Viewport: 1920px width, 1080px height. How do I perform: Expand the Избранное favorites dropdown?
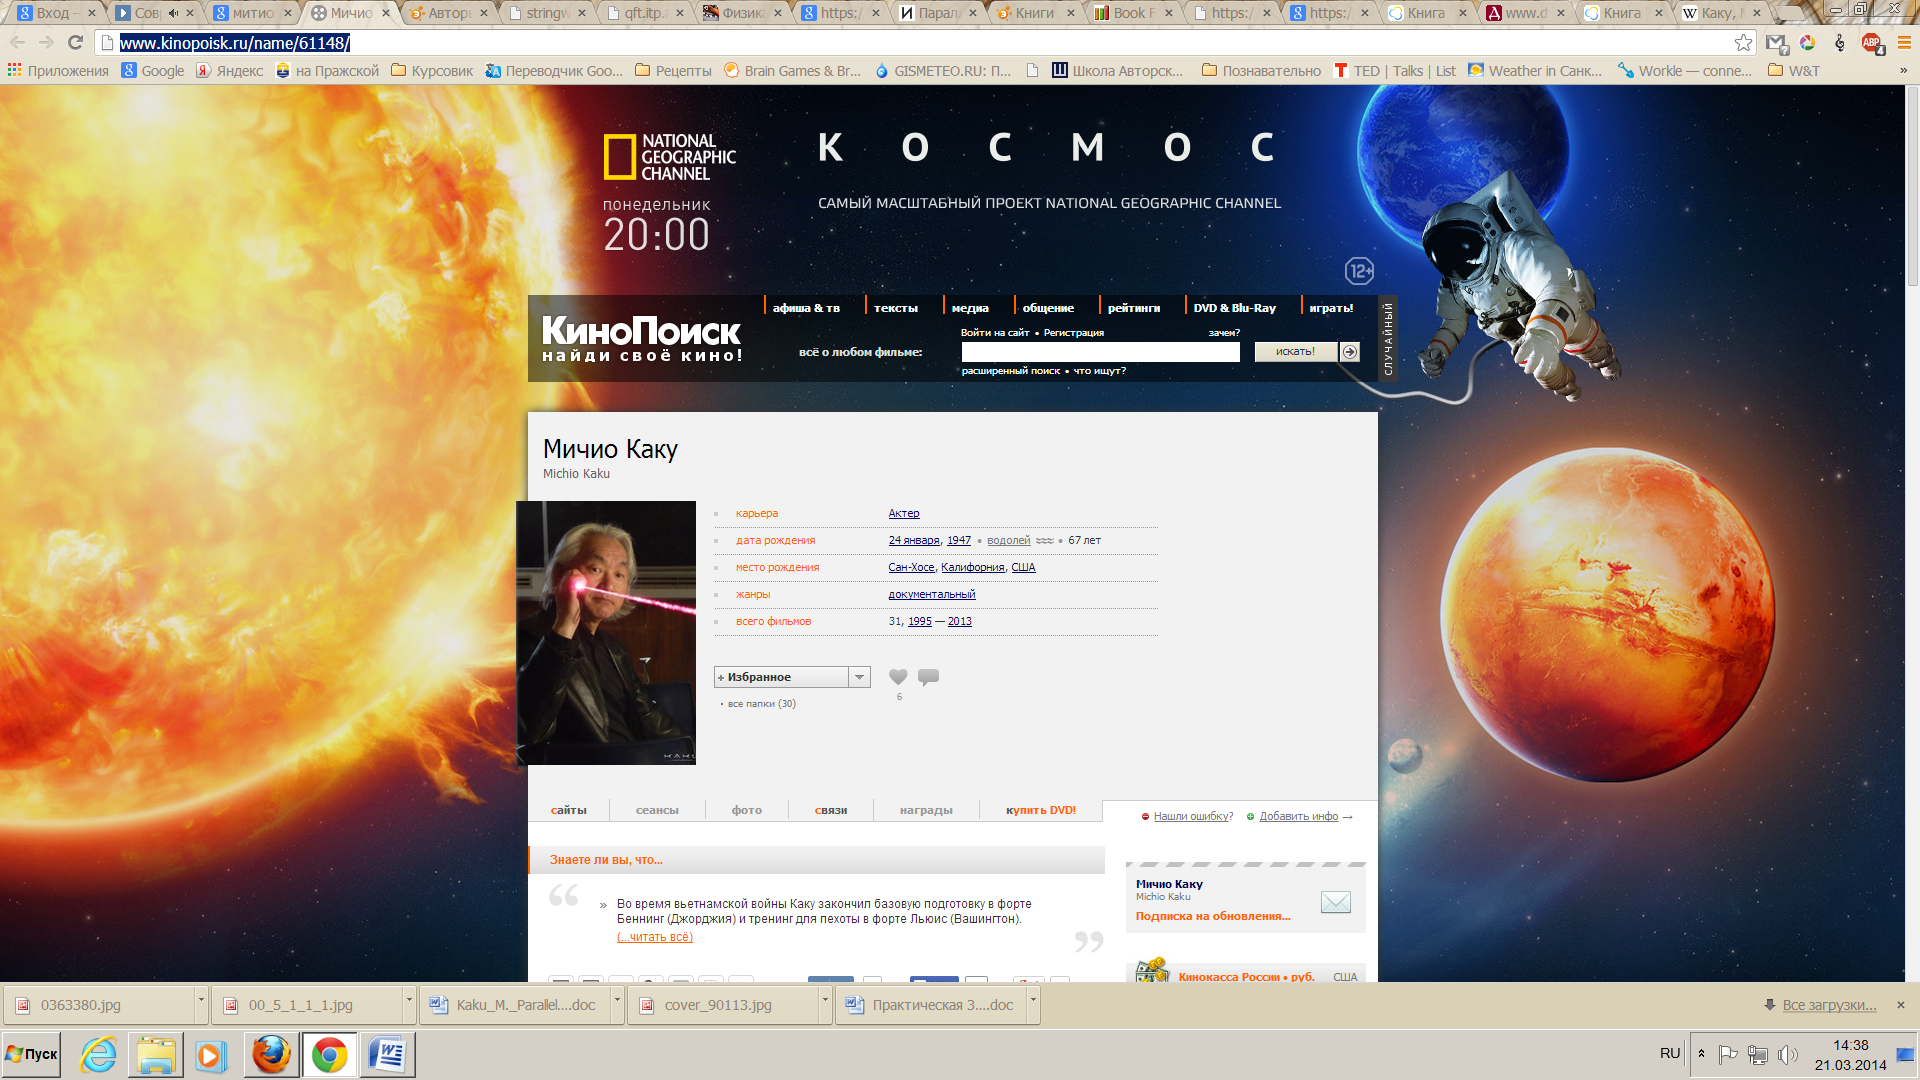[x=859, y=677]
